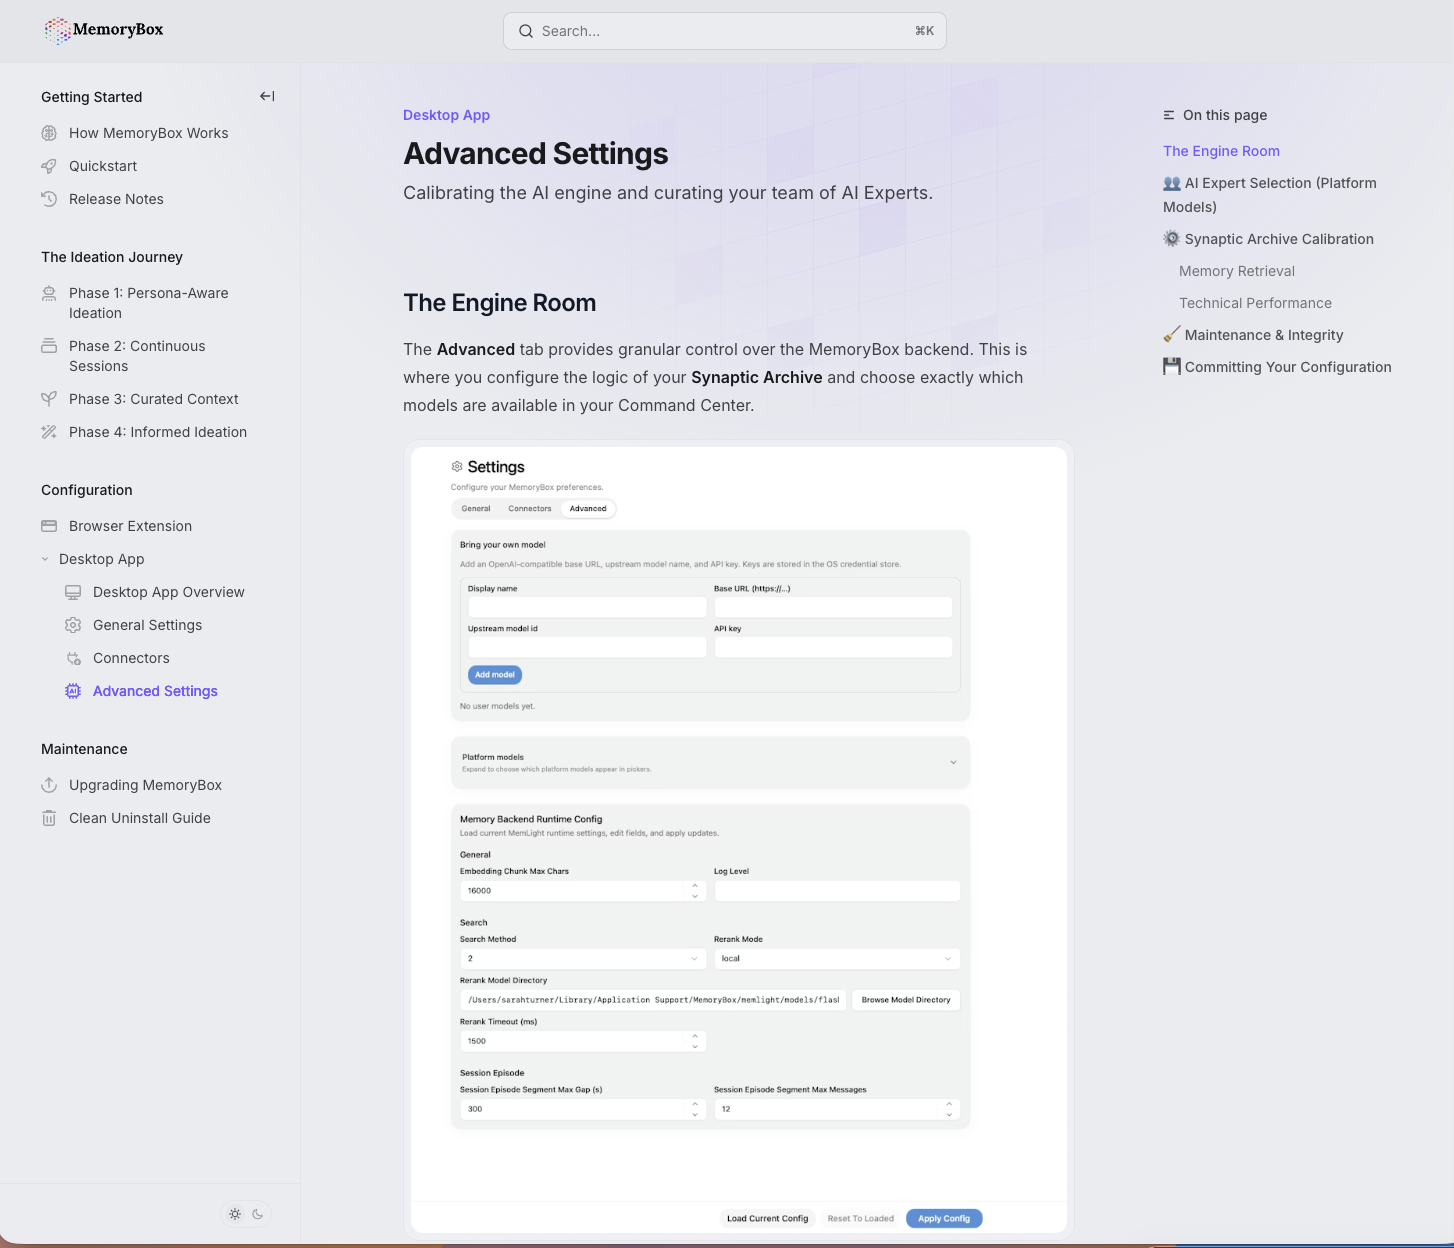1454x1248 pixels.
Task: Jump to Committing Your Configuration section
Action: coord(1277,367)
